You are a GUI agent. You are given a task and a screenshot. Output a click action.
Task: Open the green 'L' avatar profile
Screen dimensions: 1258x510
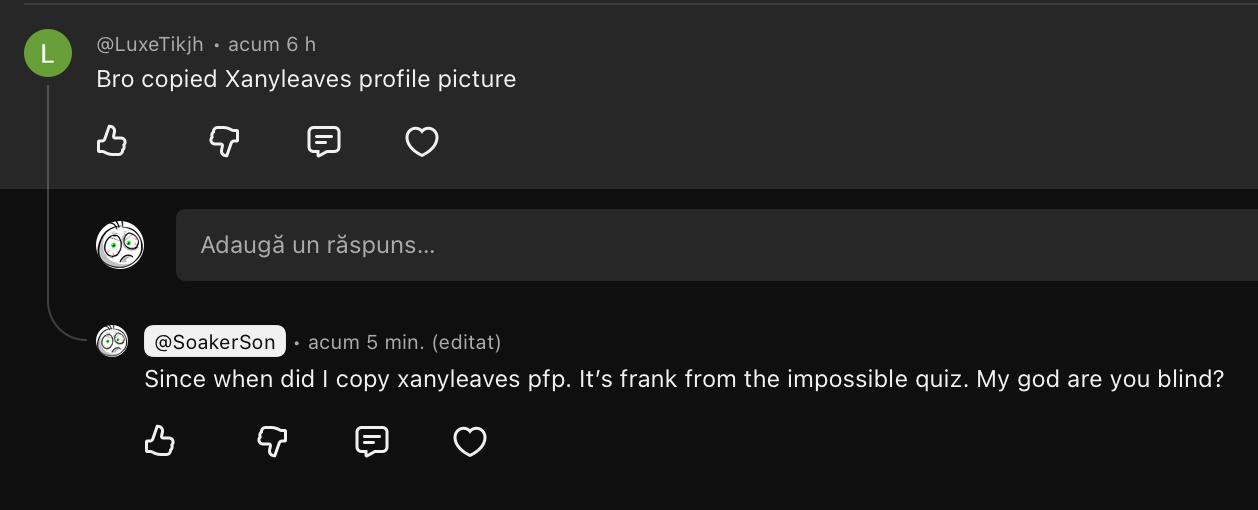click(x=48, y=54)
